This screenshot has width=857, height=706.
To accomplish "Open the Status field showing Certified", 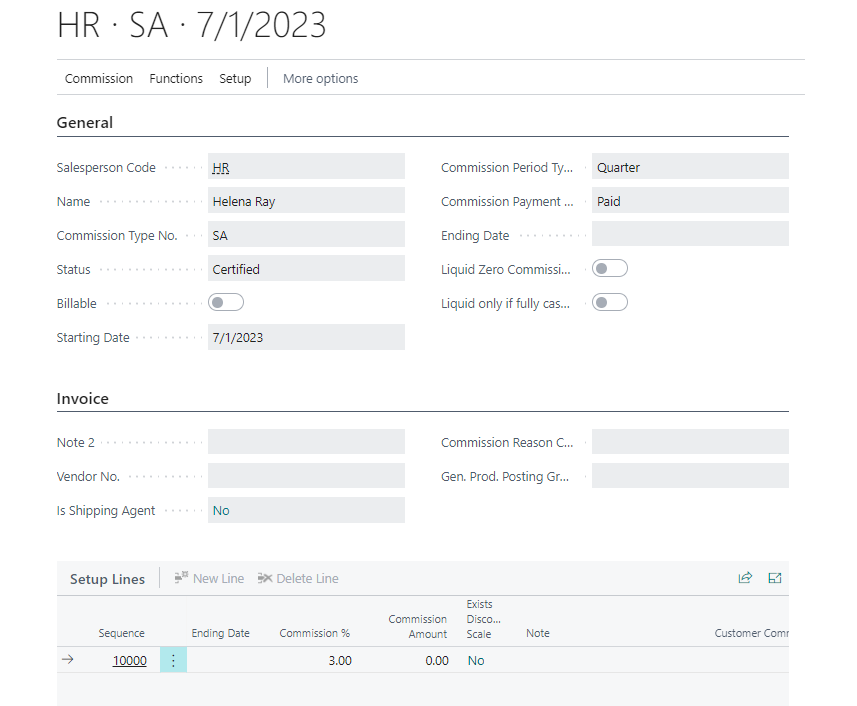I will (x=306, y=269).
